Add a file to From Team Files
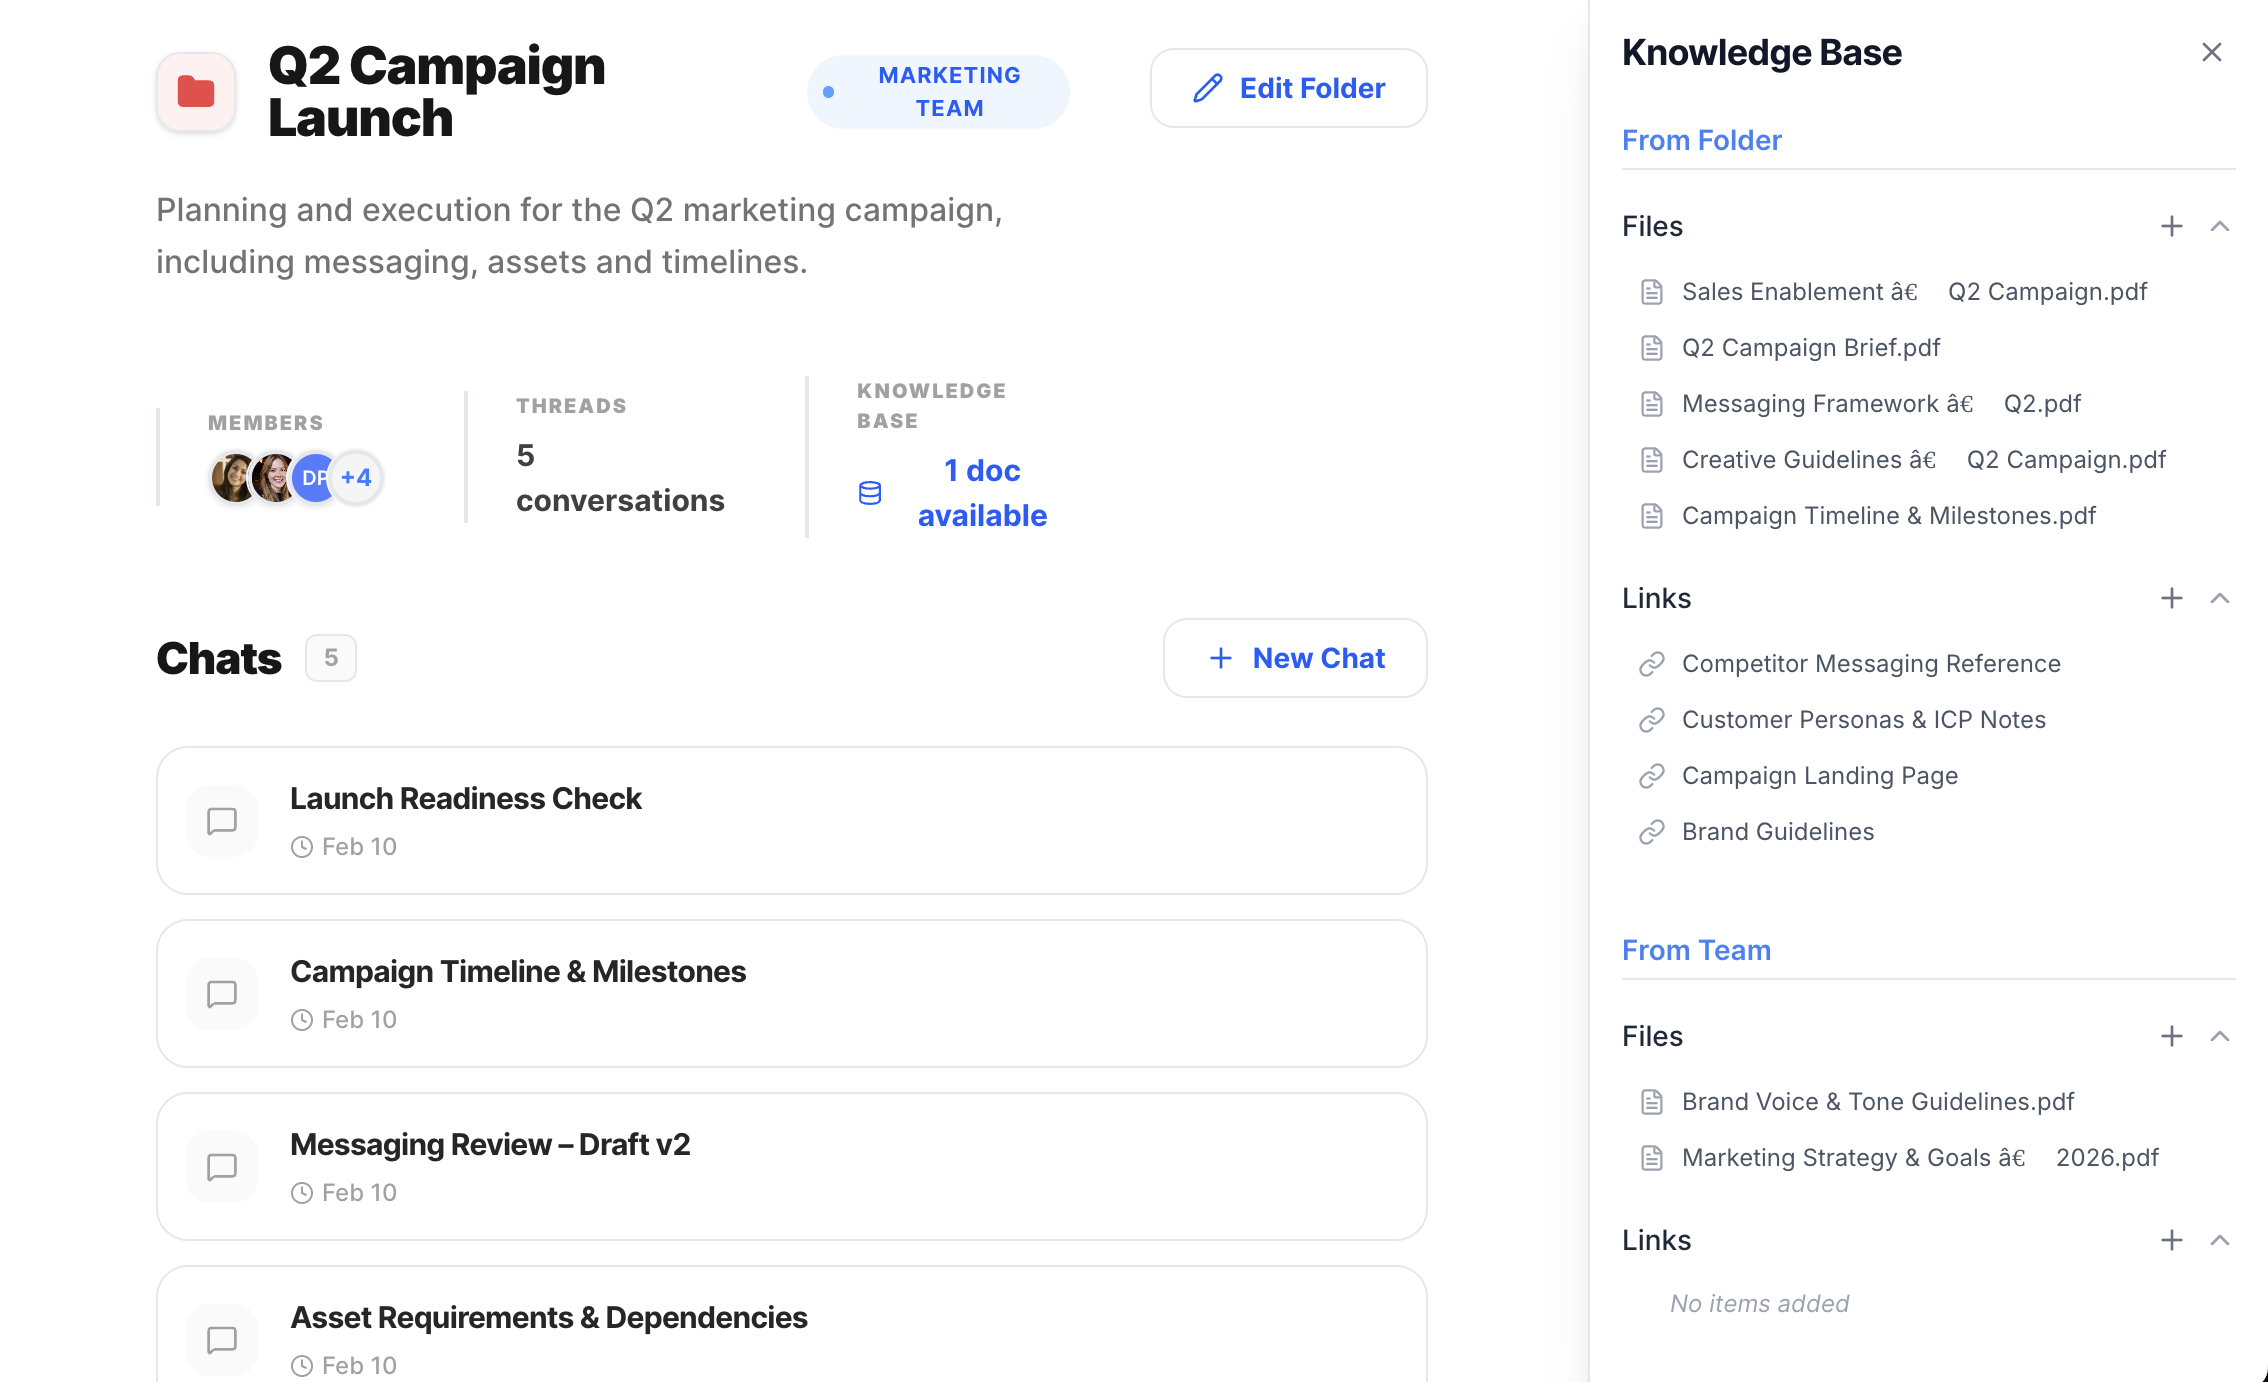The height and width of the screenshot is (1382, 2268). click(x=2171, y=1037)
